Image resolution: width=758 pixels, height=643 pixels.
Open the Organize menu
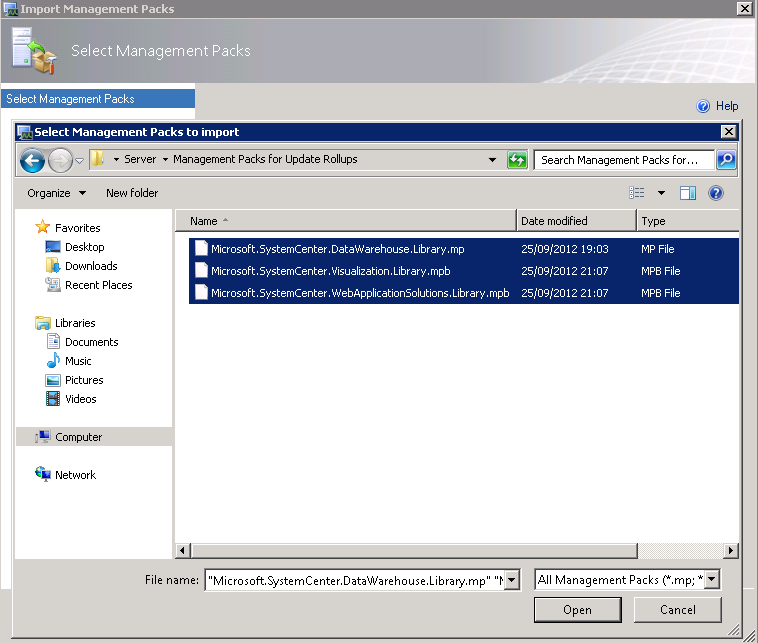coord(57,193)
